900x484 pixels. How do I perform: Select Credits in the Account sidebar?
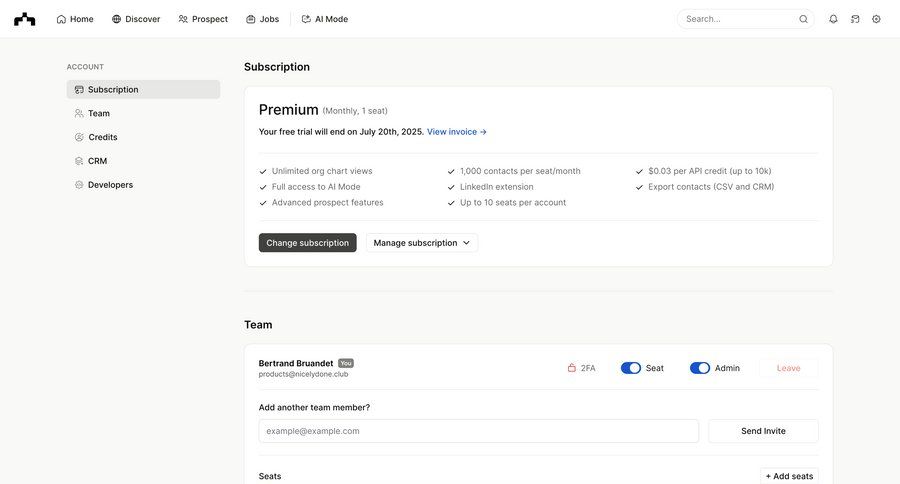(x=143, y=137)
